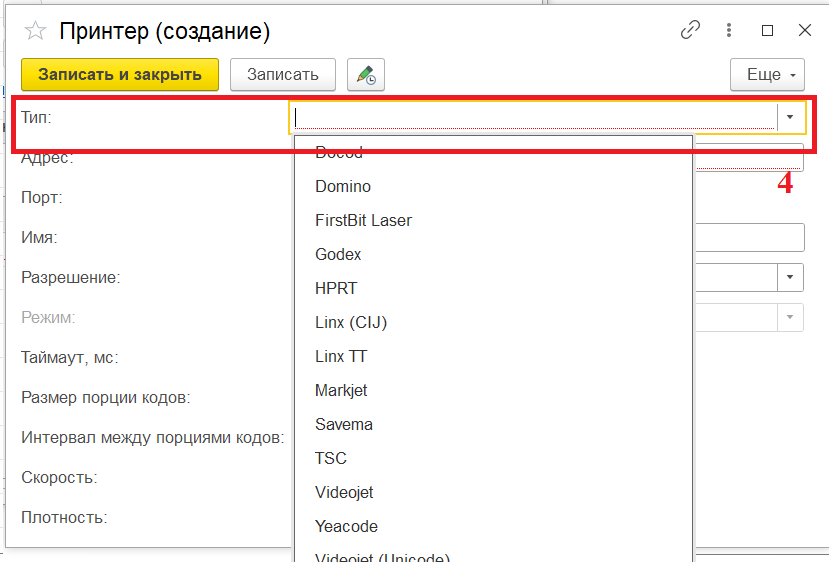Expand the Режим dropdown arrow
This screenshot has width=829, height=562.
(x=790, y=317)
